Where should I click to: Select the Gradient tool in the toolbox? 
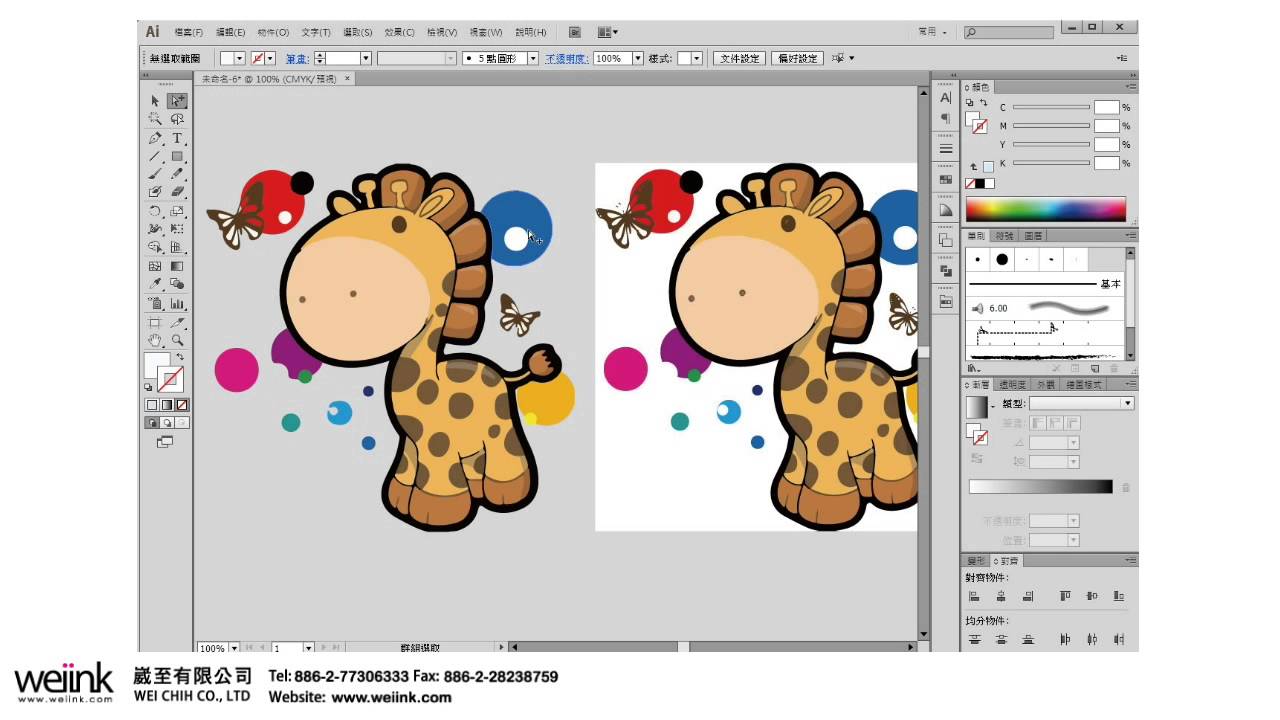(x=177, y=266)
